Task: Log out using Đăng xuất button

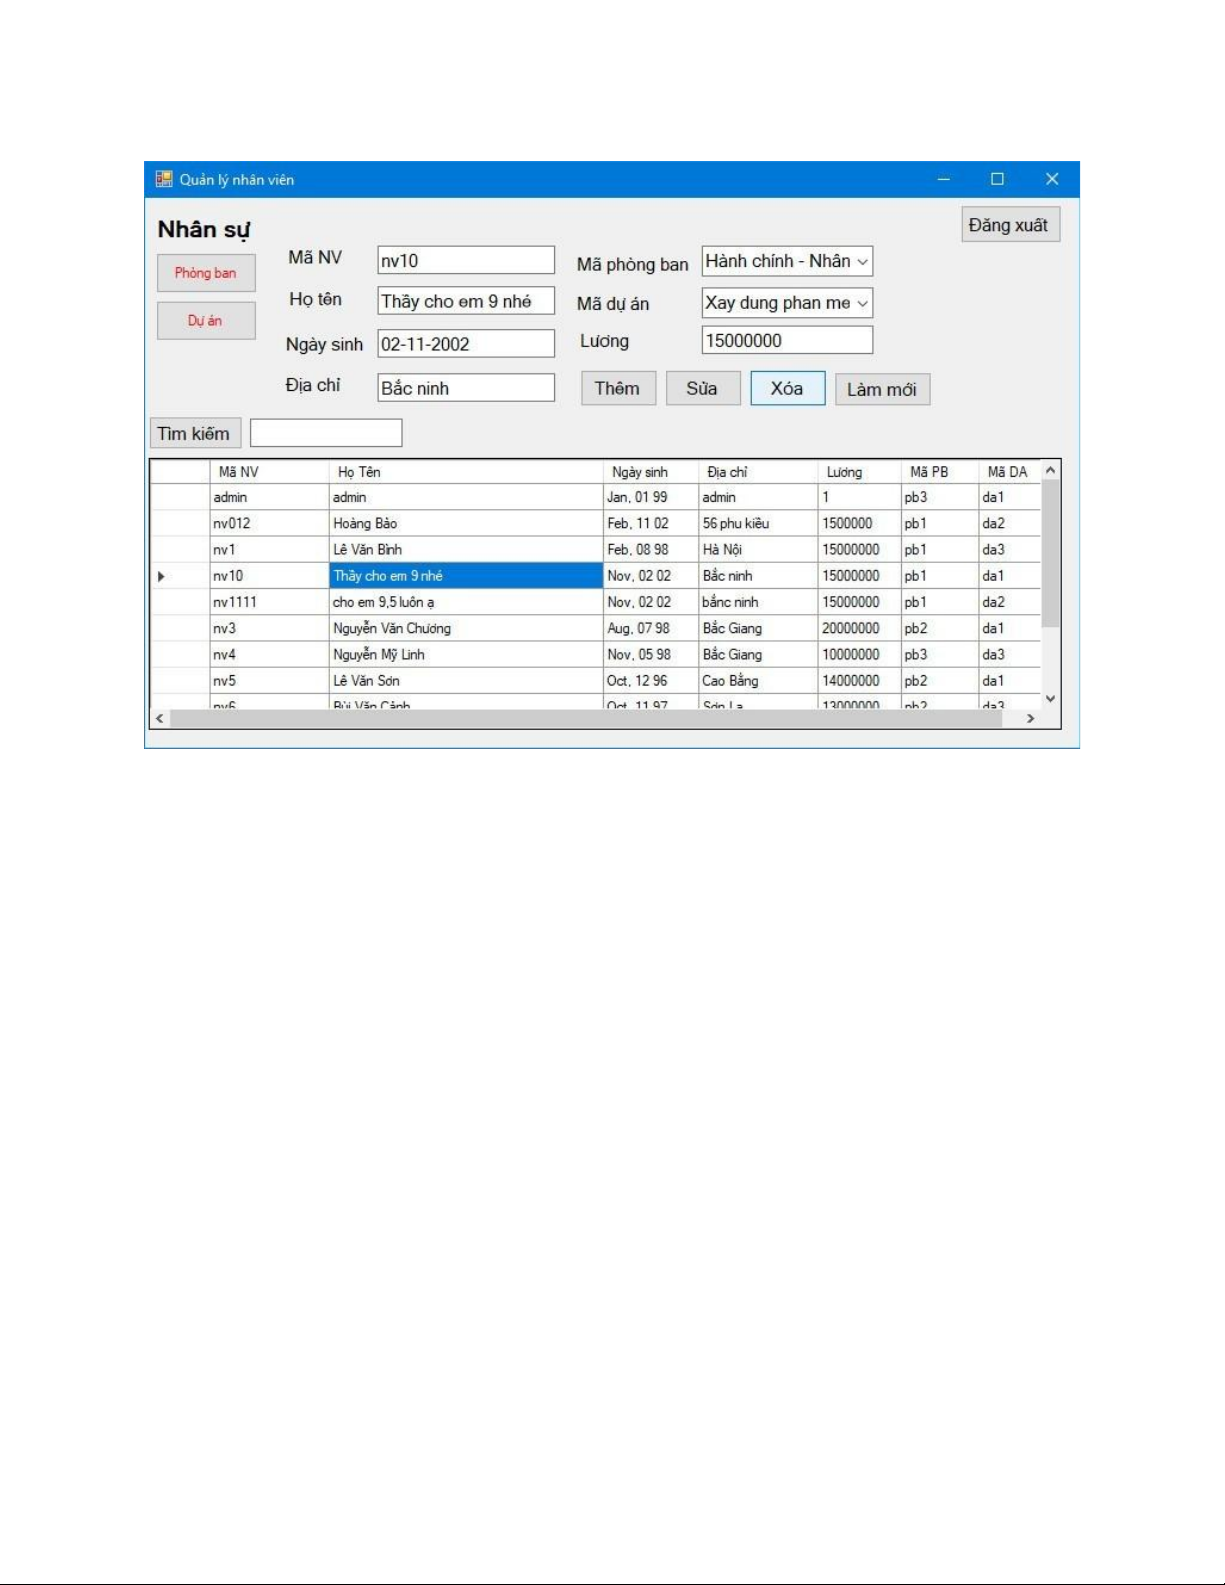Action: [x=1009, y=226]
